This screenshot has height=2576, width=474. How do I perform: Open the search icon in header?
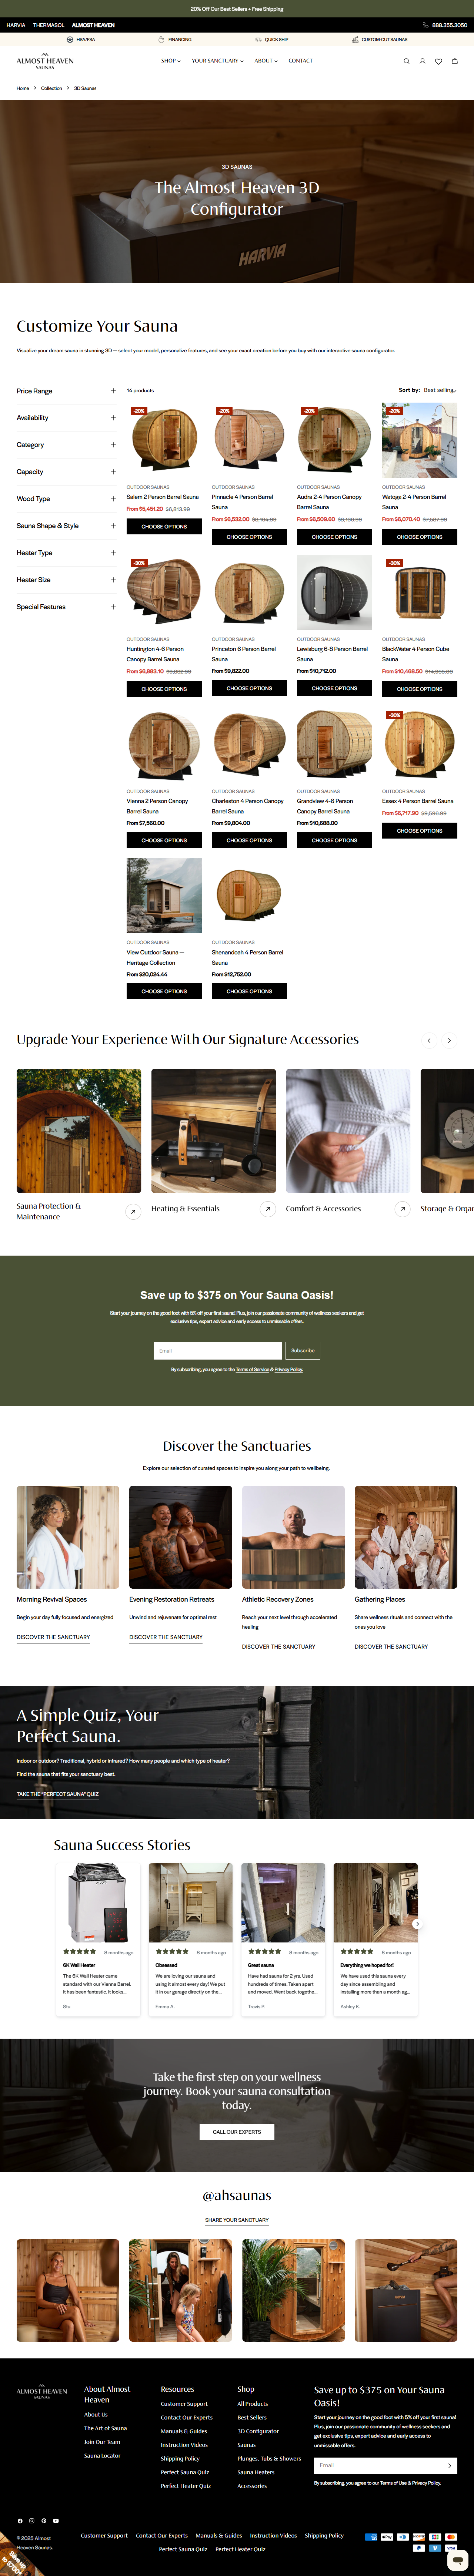pos(406,61)
